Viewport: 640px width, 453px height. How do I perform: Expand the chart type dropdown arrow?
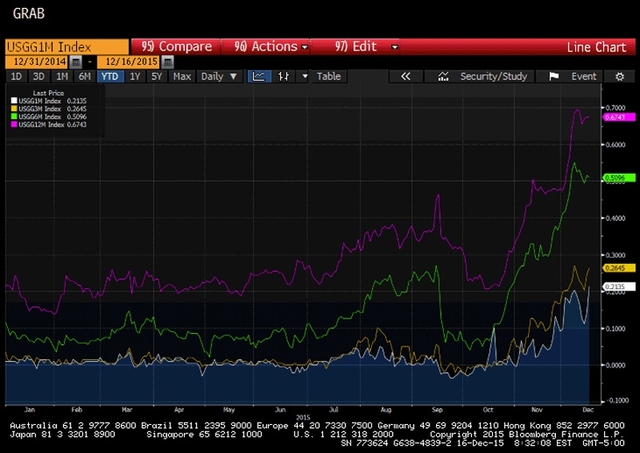(304, 76)
